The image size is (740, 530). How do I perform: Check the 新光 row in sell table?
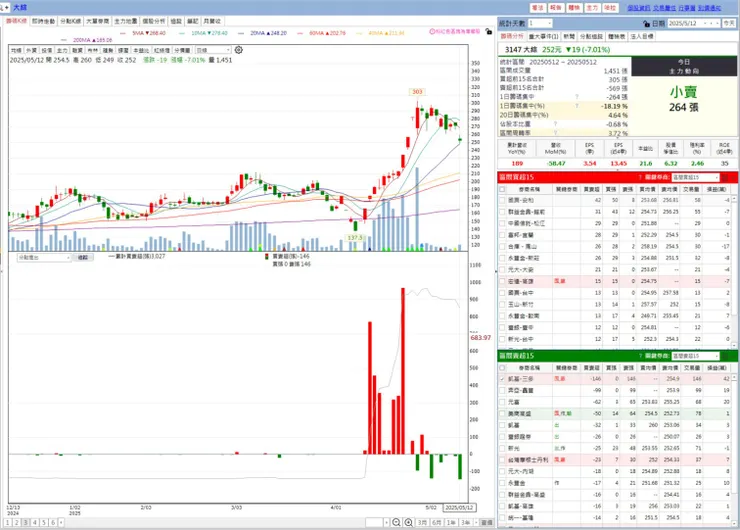coord(502,448)
